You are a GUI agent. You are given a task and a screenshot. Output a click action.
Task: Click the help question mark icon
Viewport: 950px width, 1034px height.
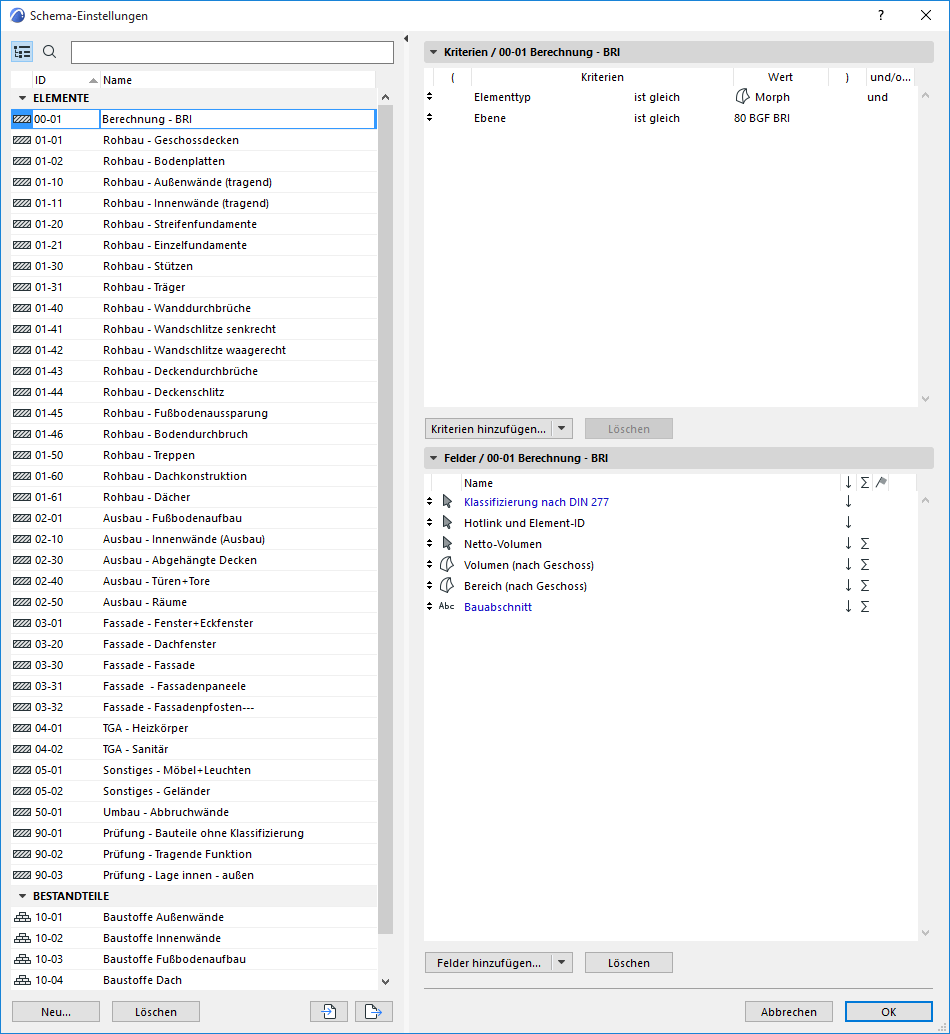pos(881,15)
